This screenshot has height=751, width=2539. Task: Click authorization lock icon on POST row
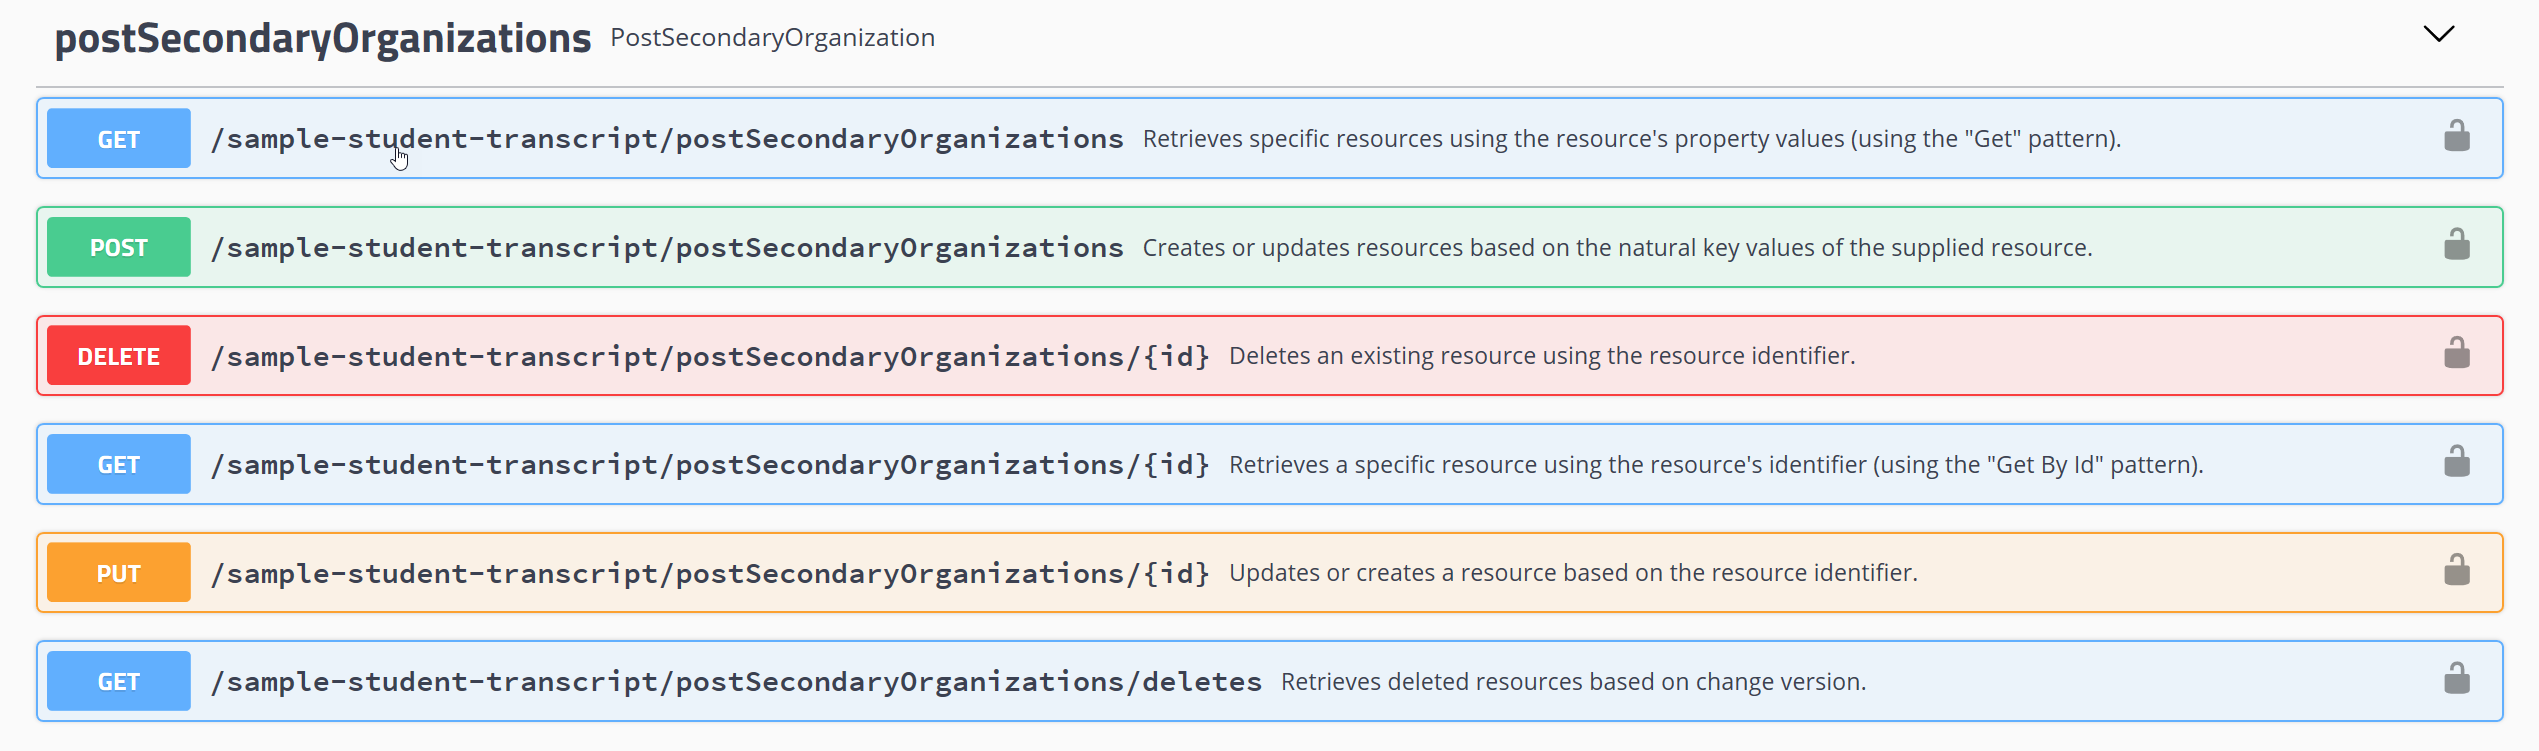[2456, 245]
